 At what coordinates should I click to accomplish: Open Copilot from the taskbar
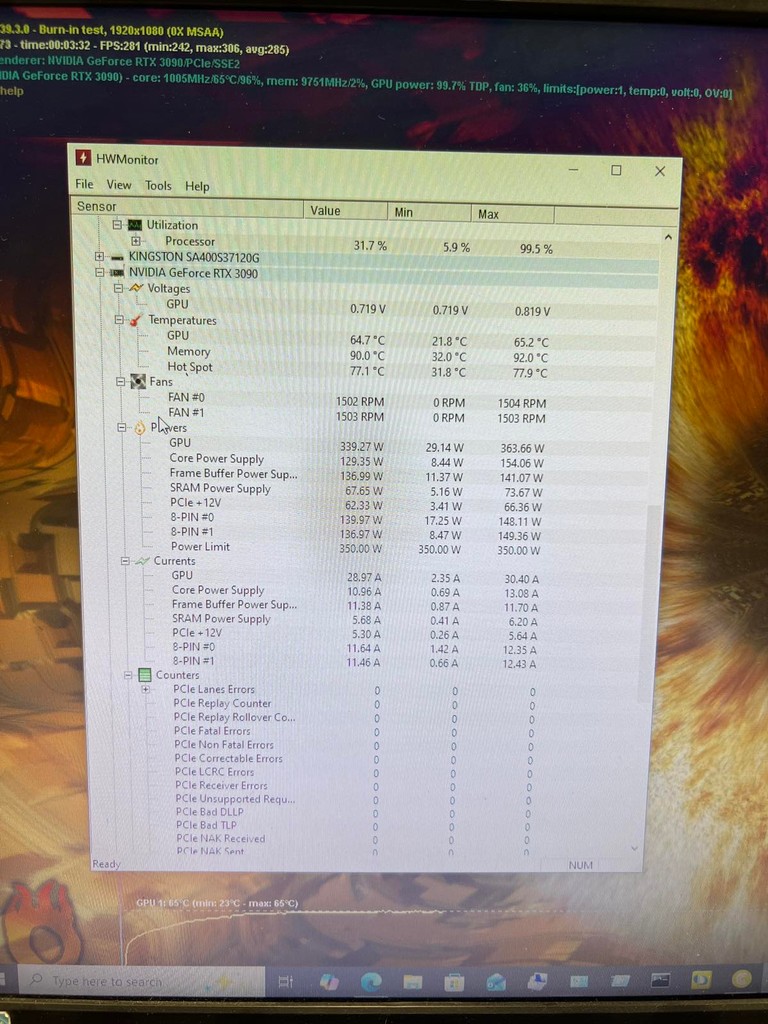328,982
